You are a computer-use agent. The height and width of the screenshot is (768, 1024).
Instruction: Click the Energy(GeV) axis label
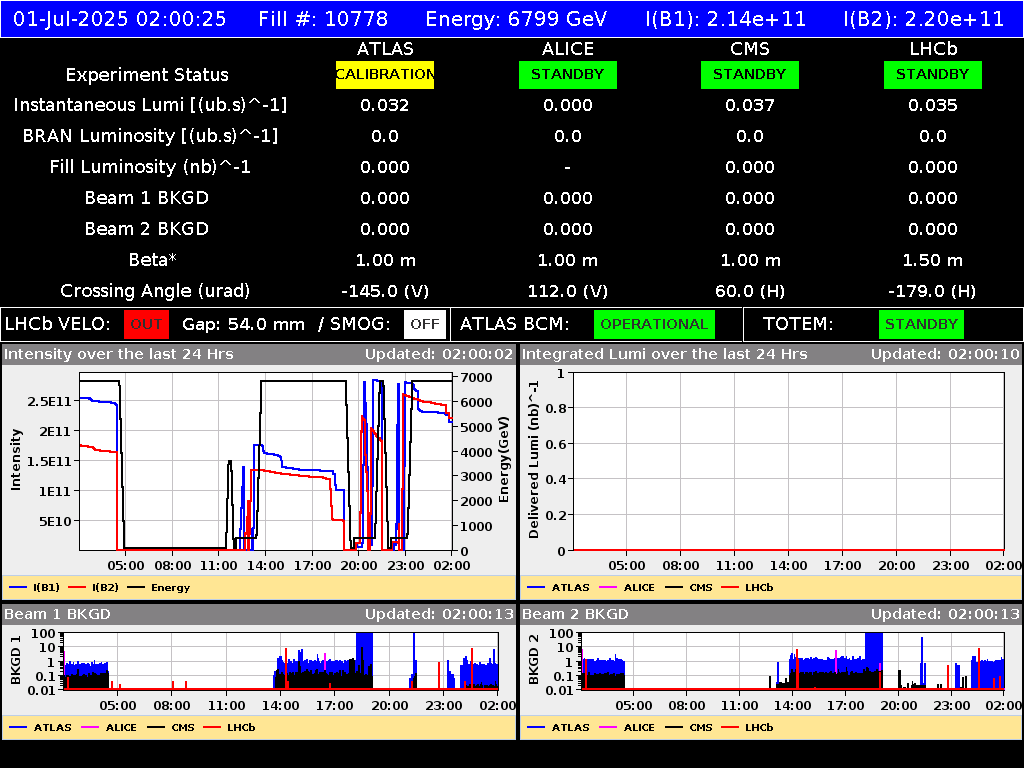tap(504, 460)
